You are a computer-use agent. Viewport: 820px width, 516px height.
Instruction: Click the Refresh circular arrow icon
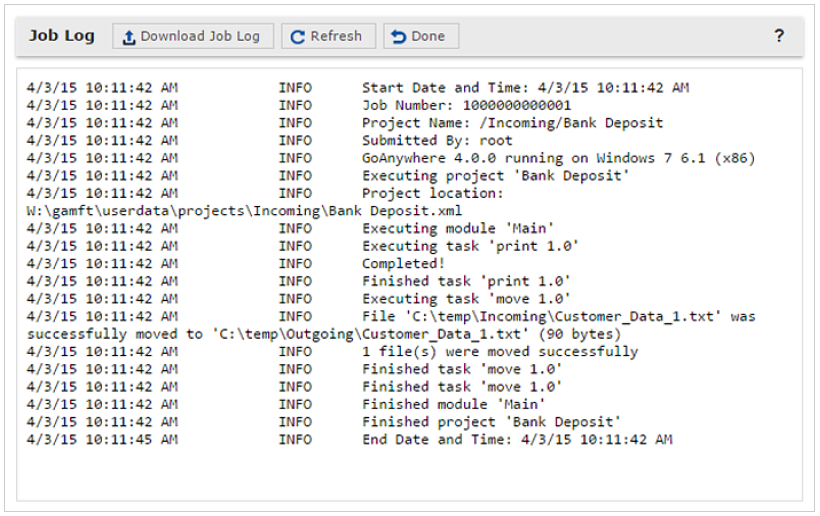point(297,37)
